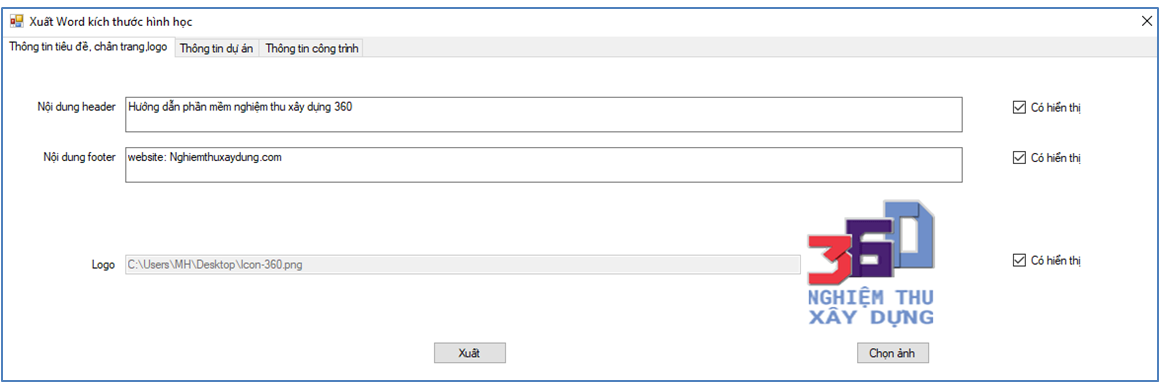The width and height of the screenshot is (1160, 385).
Task: Focus the Nội dung header text box
Action: (x=544, y=114)
